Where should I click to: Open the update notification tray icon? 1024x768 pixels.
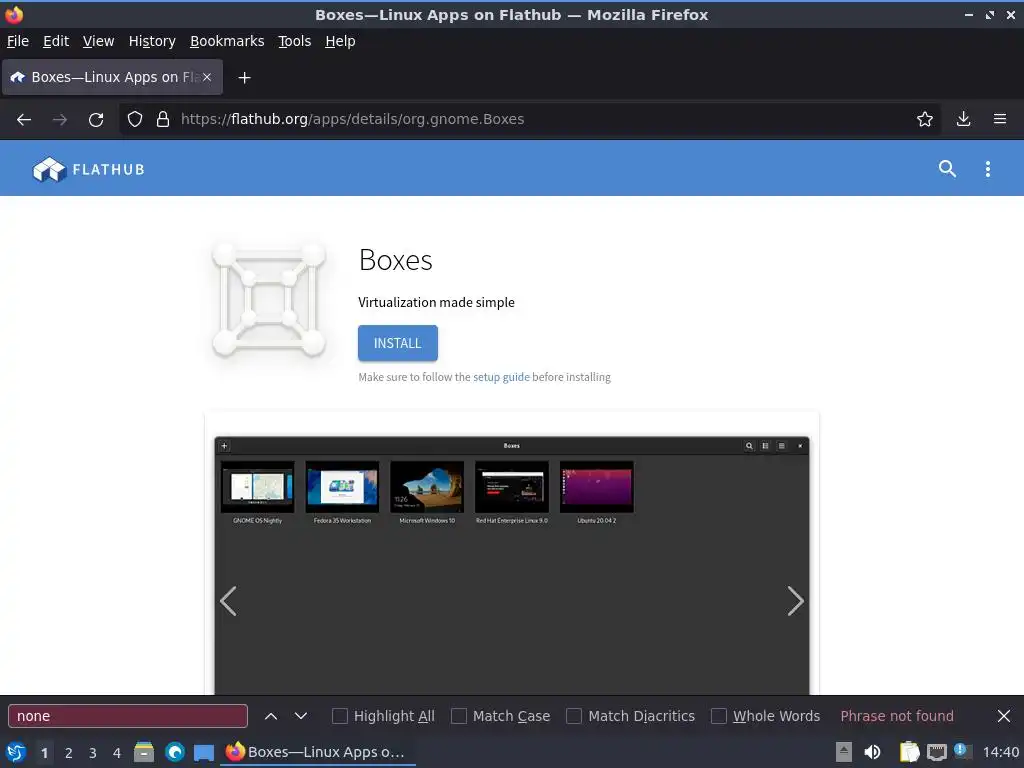pyautogui.click(x=961, y=750)
